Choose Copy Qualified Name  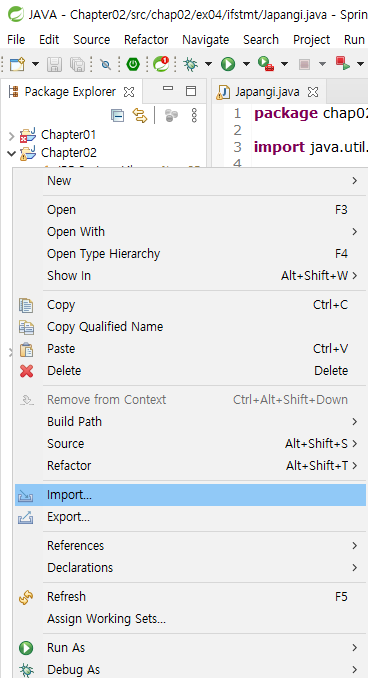pos(190,327)
